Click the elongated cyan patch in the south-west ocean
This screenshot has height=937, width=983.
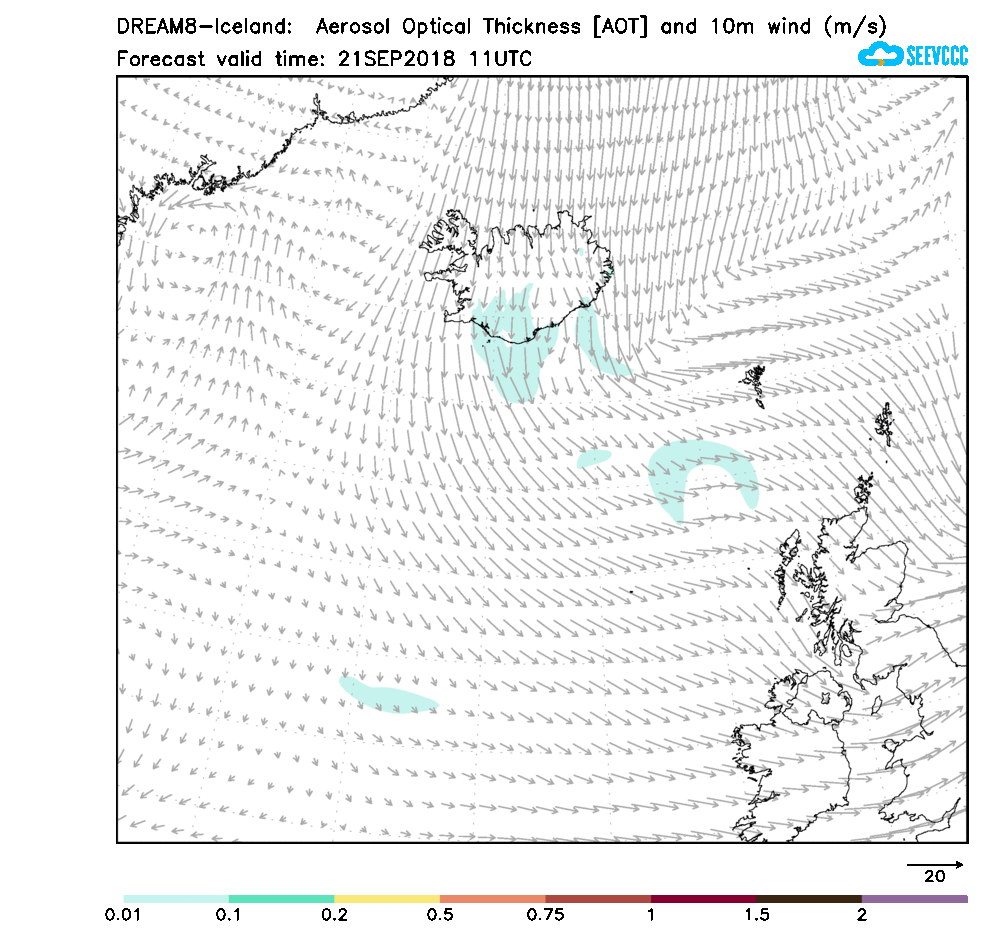click(388, 696)
